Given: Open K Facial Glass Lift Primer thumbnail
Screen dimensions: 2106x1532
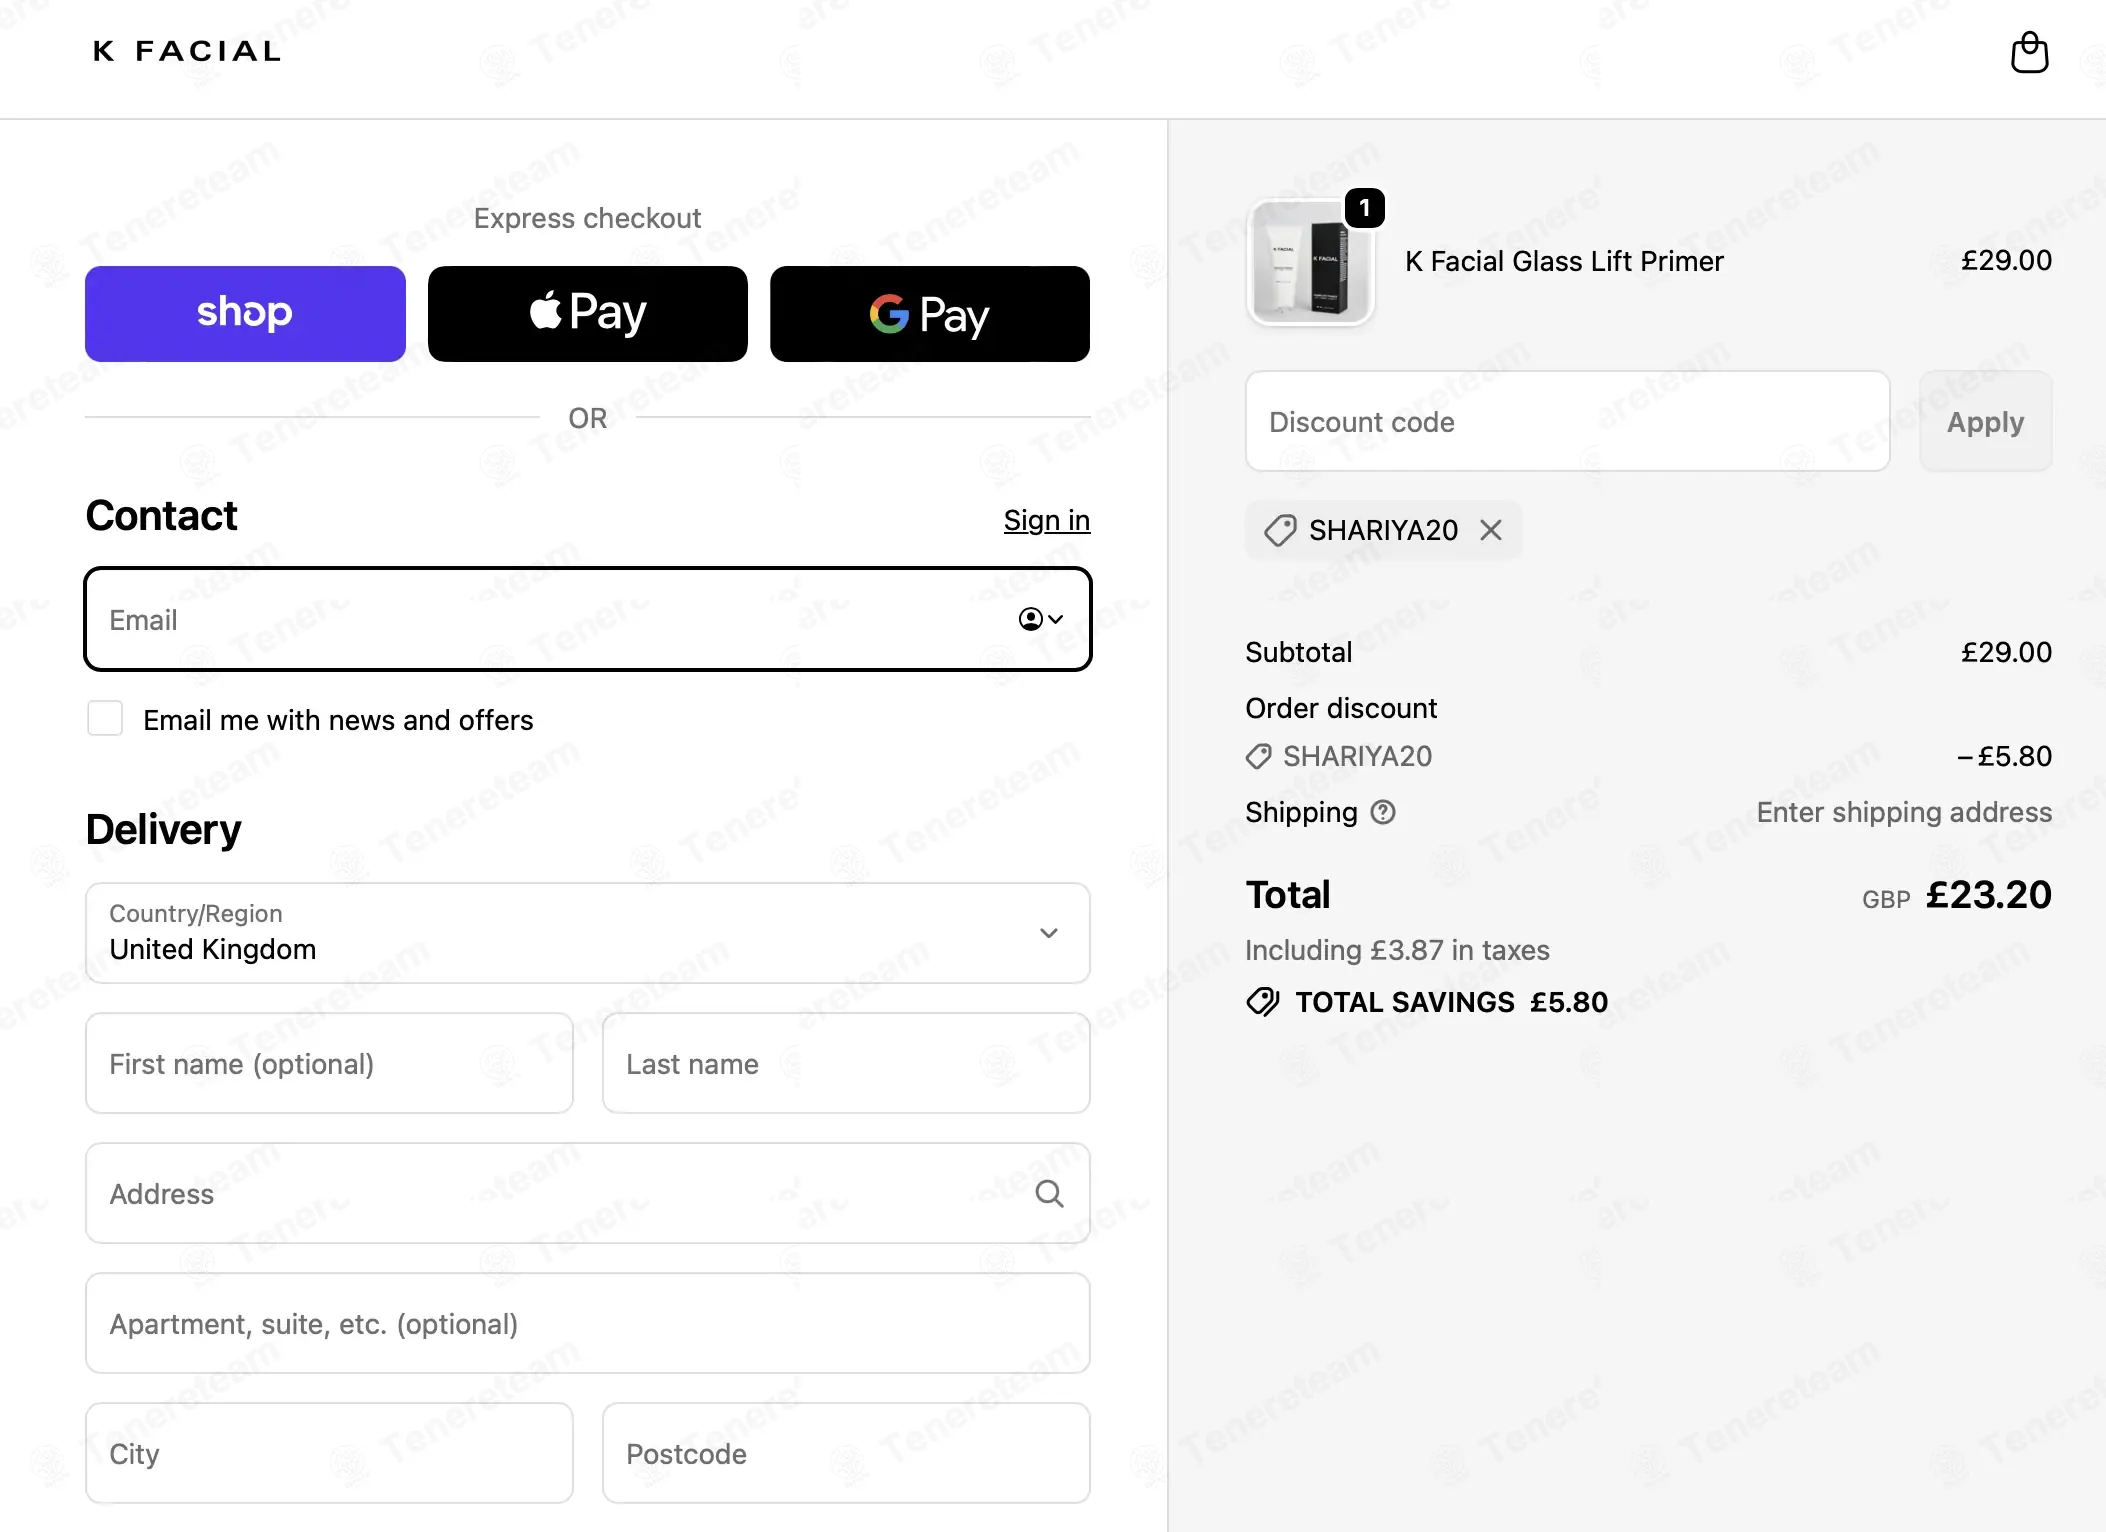Looking at the screenshot, I should 1310,262.
